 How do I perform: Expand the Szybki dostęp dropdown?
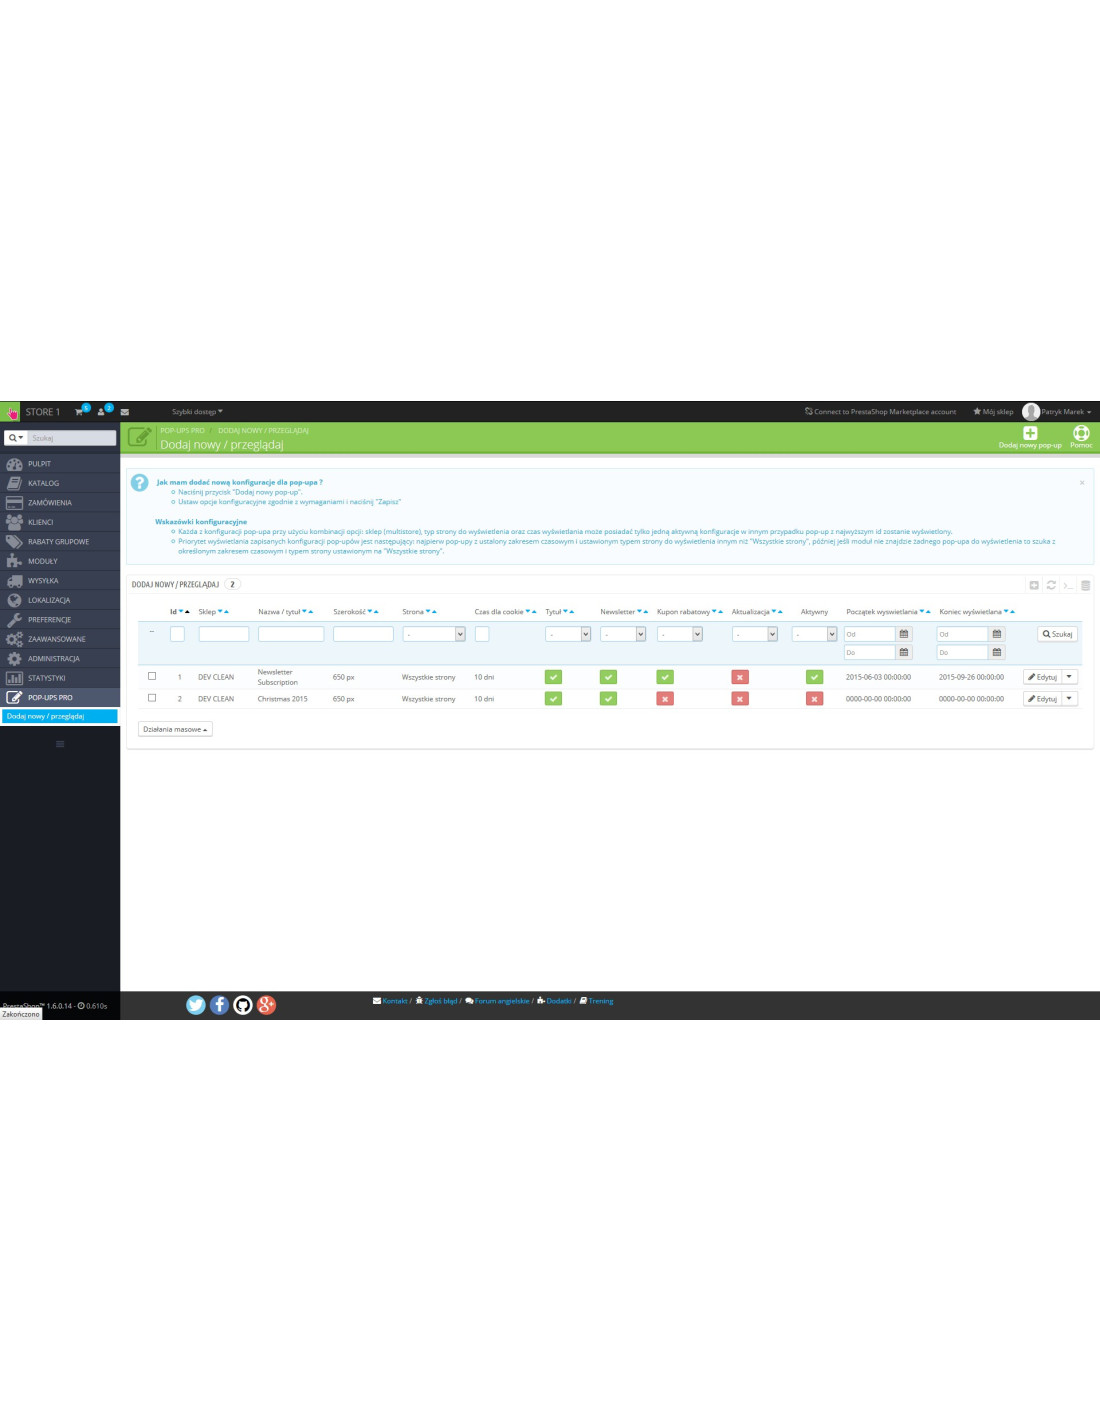pos(197,412)
